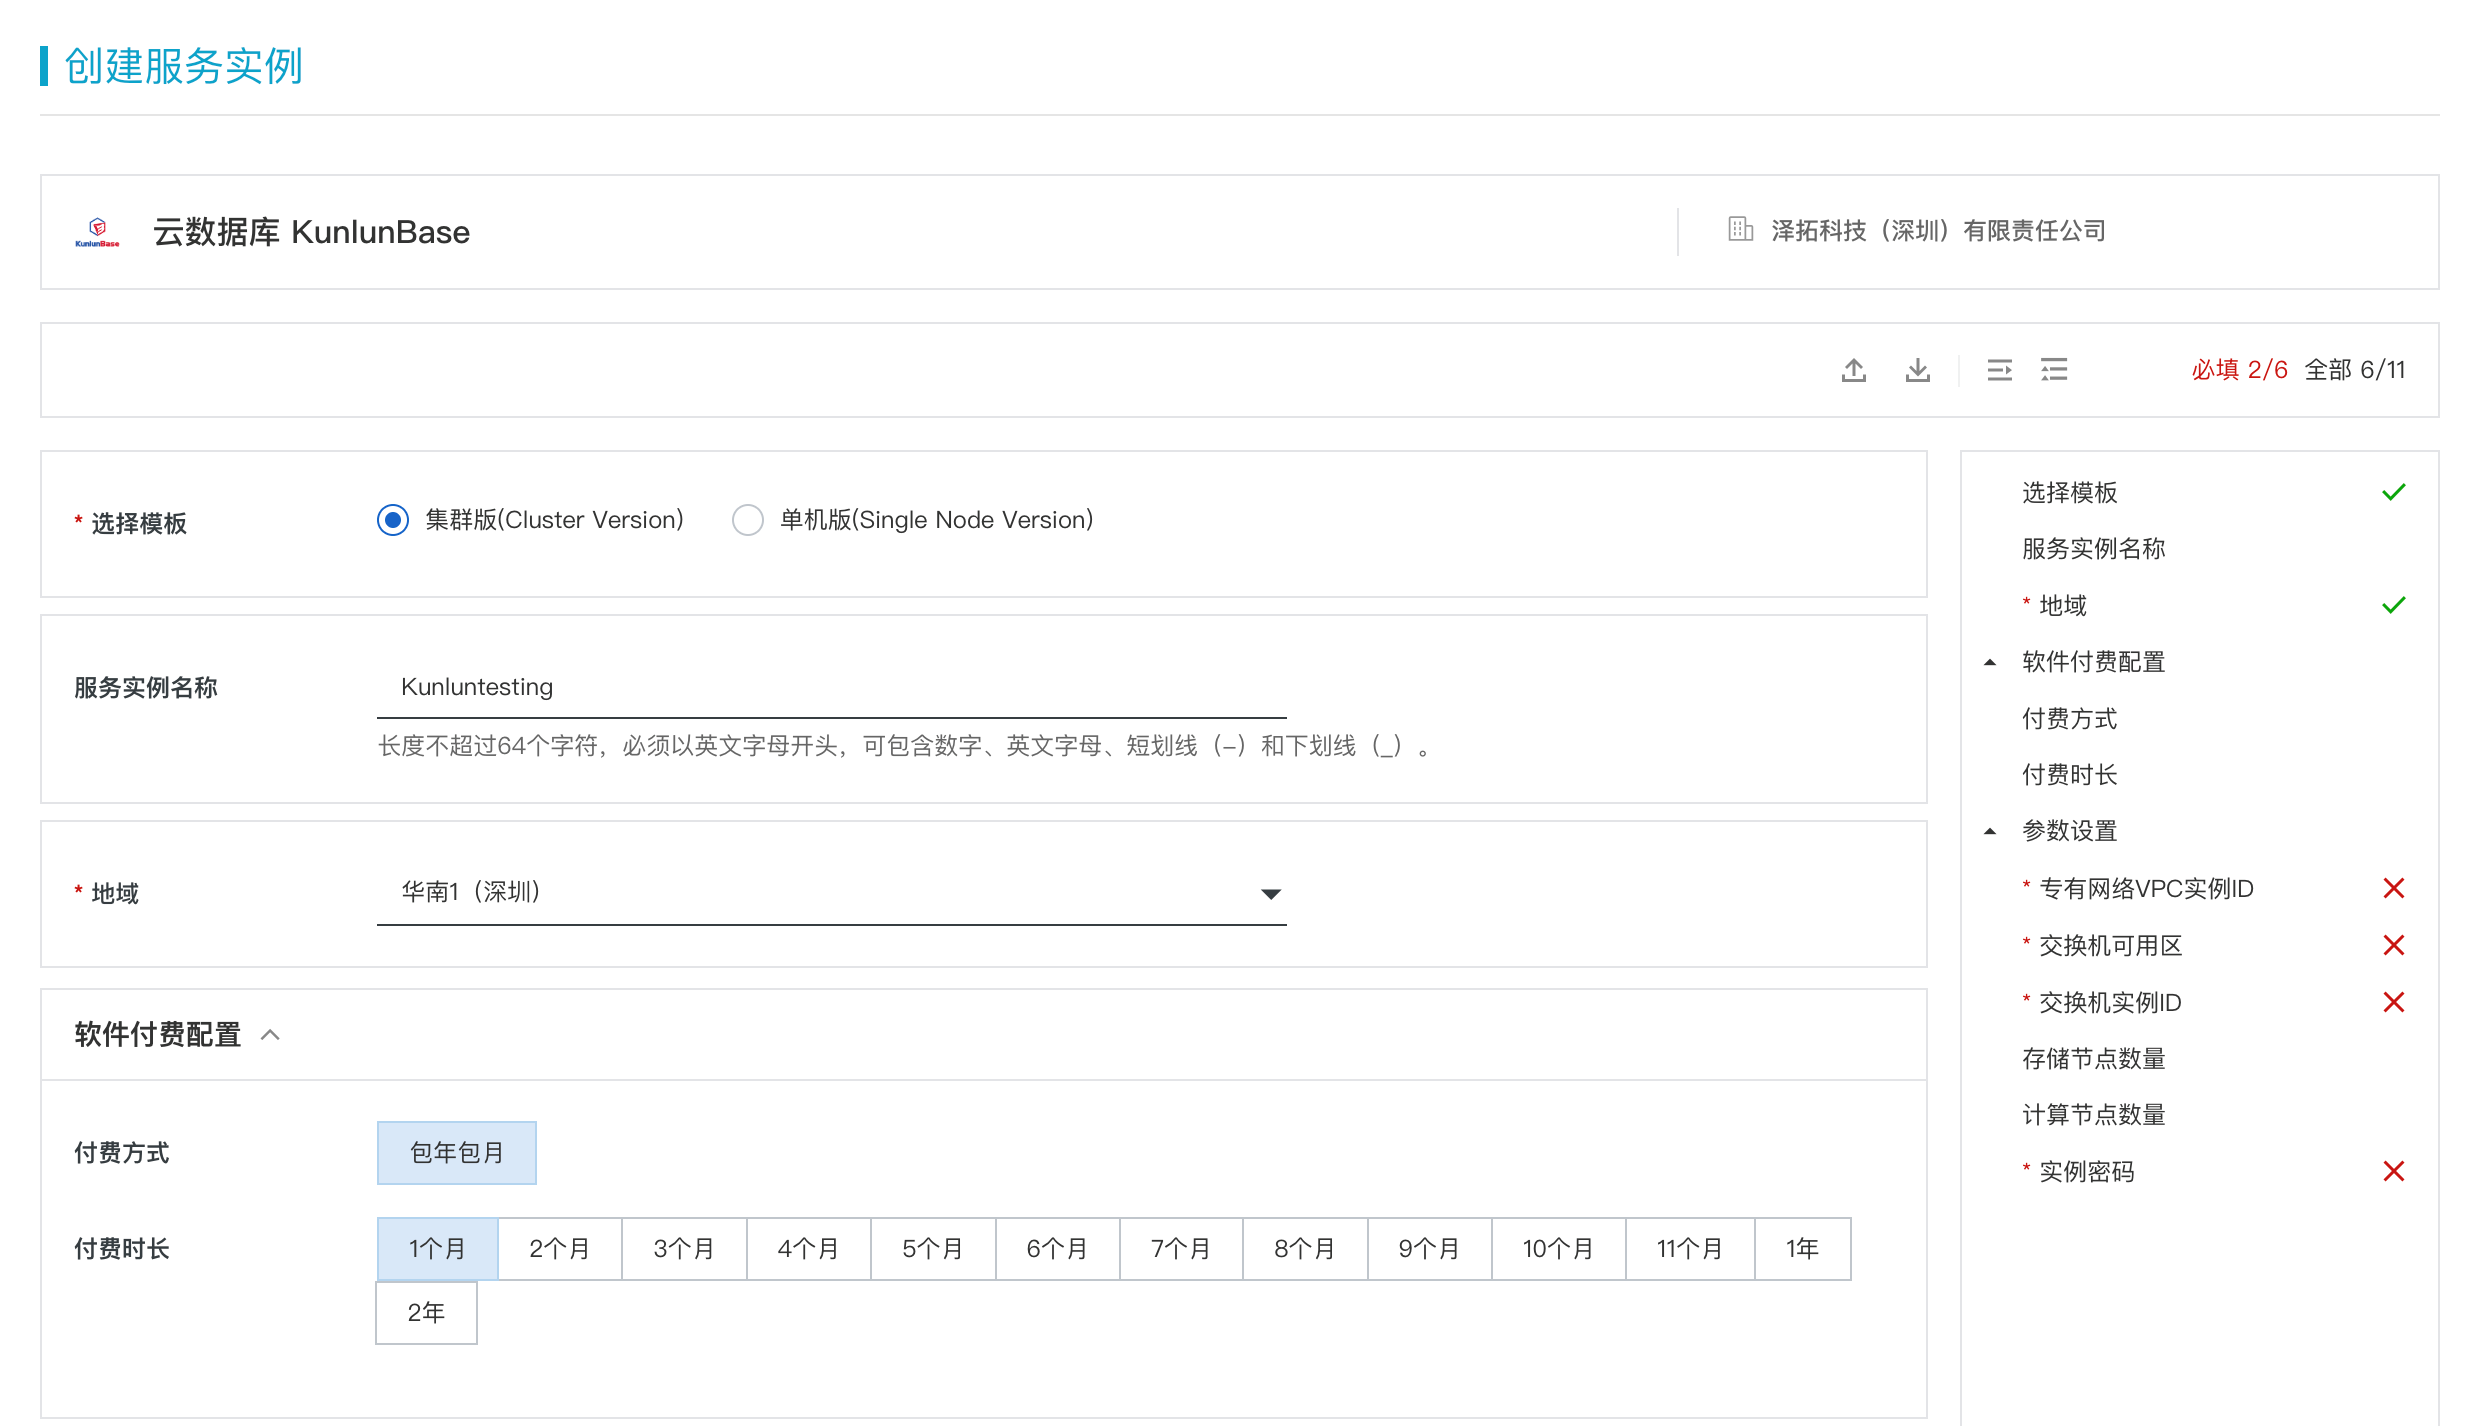The height and width of the screenshot is (1426, 2480).
Task: Jump to 交换机可用区 in sidebar outline
Action: click(x=2111, y=945)
